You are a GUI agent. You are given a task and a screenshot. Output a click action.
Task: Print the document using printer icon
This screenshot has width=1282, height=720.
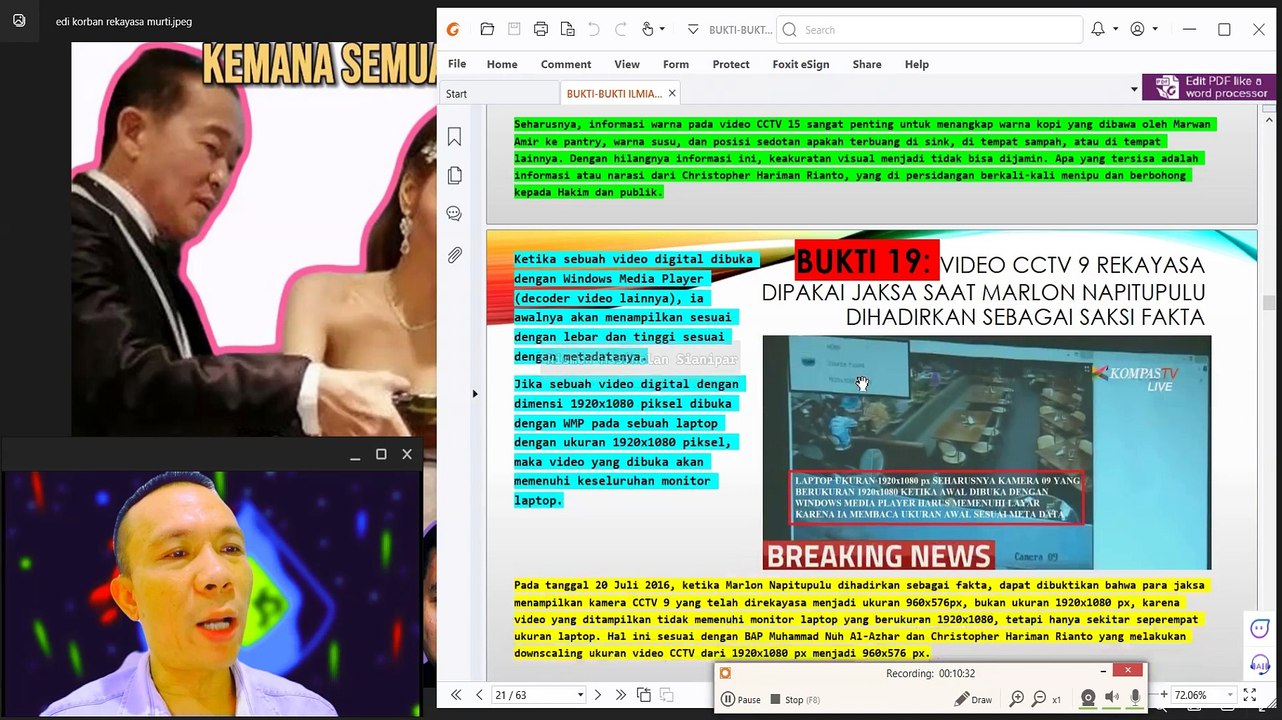tap(541, 29)
